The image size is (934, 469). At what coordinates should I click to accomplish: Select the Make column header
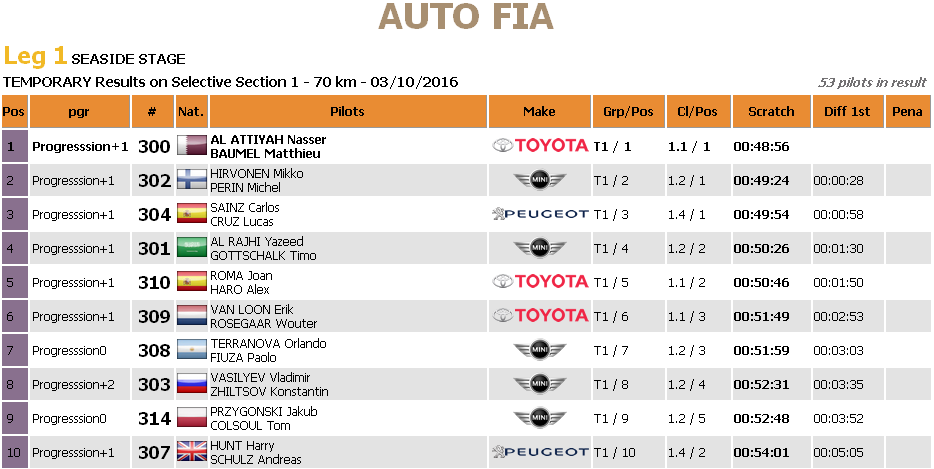539,111
